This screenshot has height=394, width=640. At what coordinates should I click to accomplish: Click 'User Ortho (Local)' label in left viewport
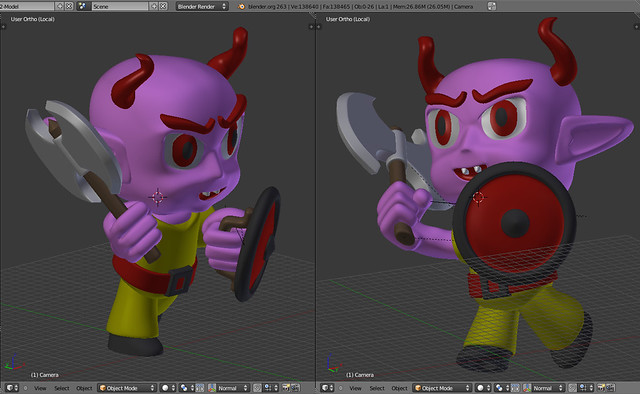(x=32, y=19)
